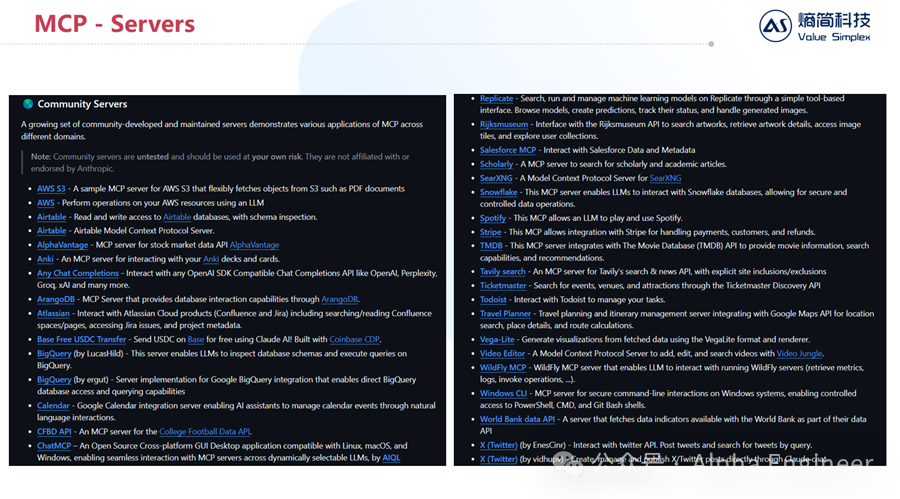Open the Calendar server link
This screenshot has width=900, height=499.
pyautogui.click(x=53, y=406)
